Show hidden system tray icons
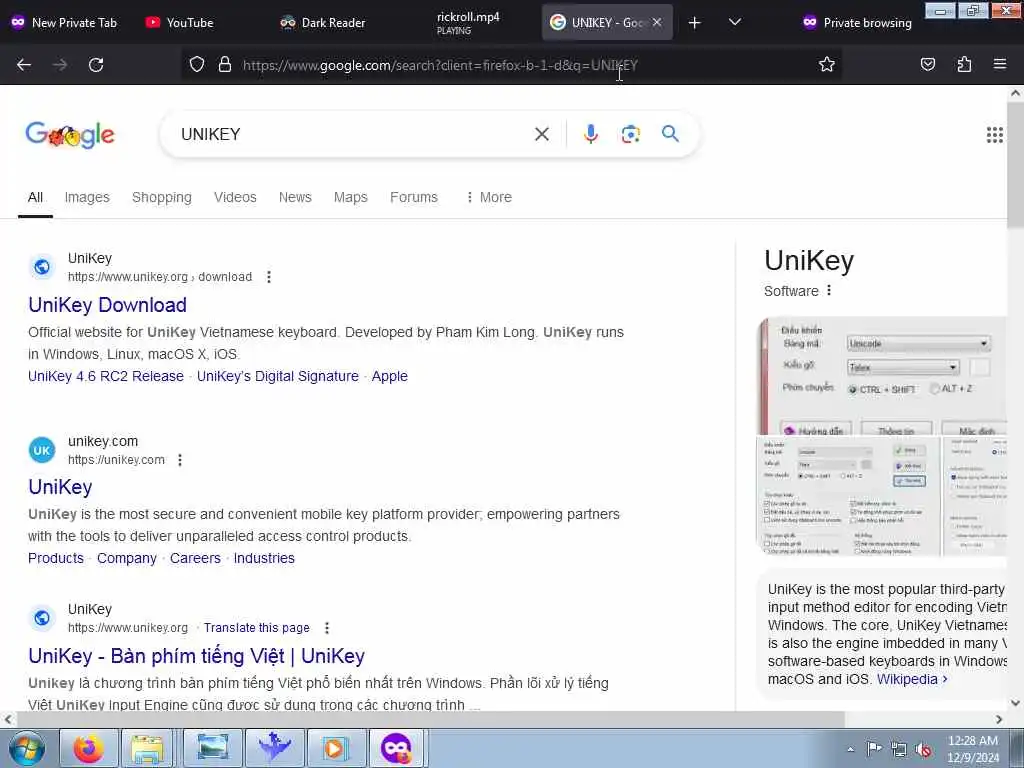Viewport: 1024px width, 768px height. [850, 750]
